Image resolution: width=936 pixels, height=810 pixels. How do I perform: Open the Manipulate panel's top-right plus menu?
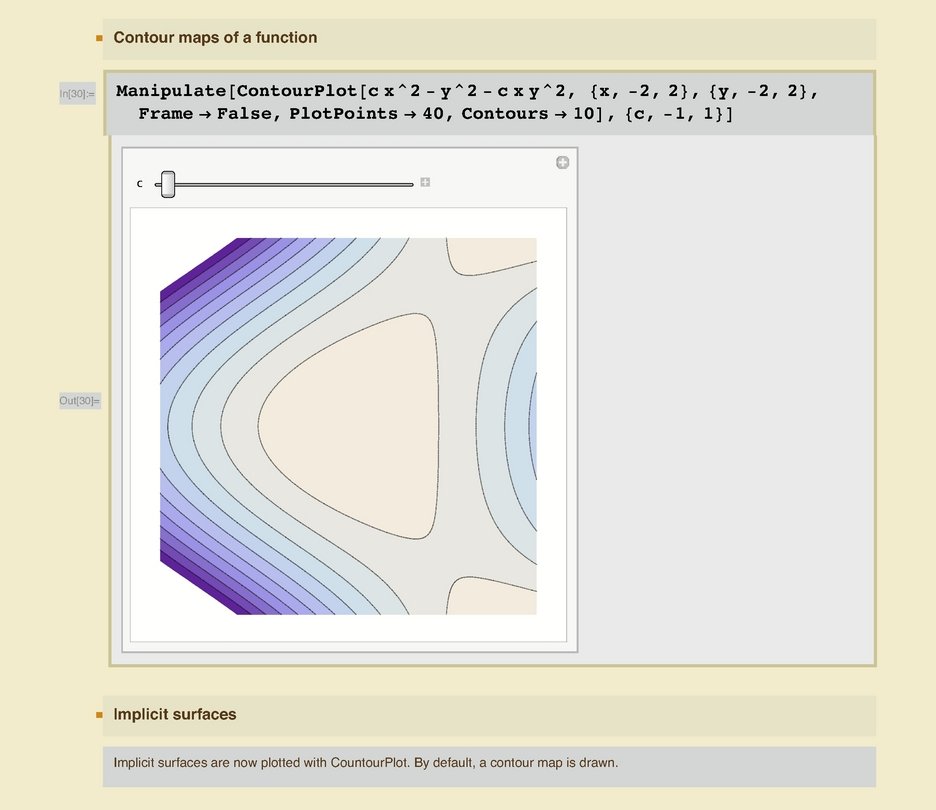562,162
